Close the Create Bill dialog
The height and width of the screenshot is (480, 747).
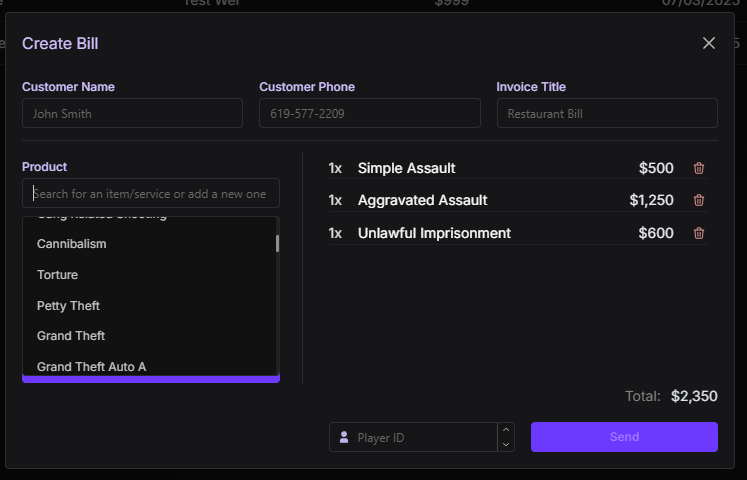point(709,43)
